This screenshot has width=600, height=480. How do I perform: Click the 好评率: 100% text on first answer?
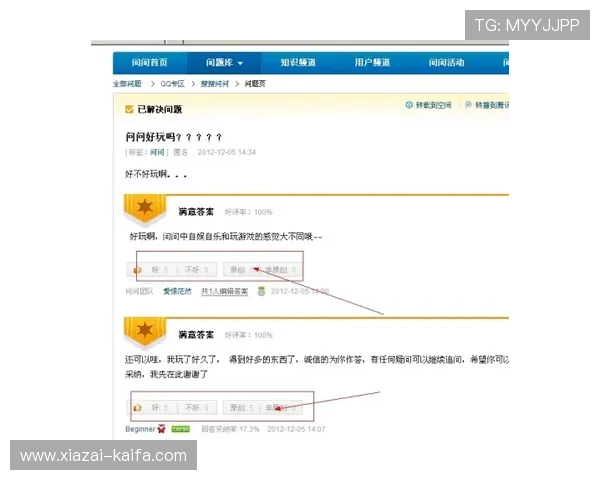248,212
